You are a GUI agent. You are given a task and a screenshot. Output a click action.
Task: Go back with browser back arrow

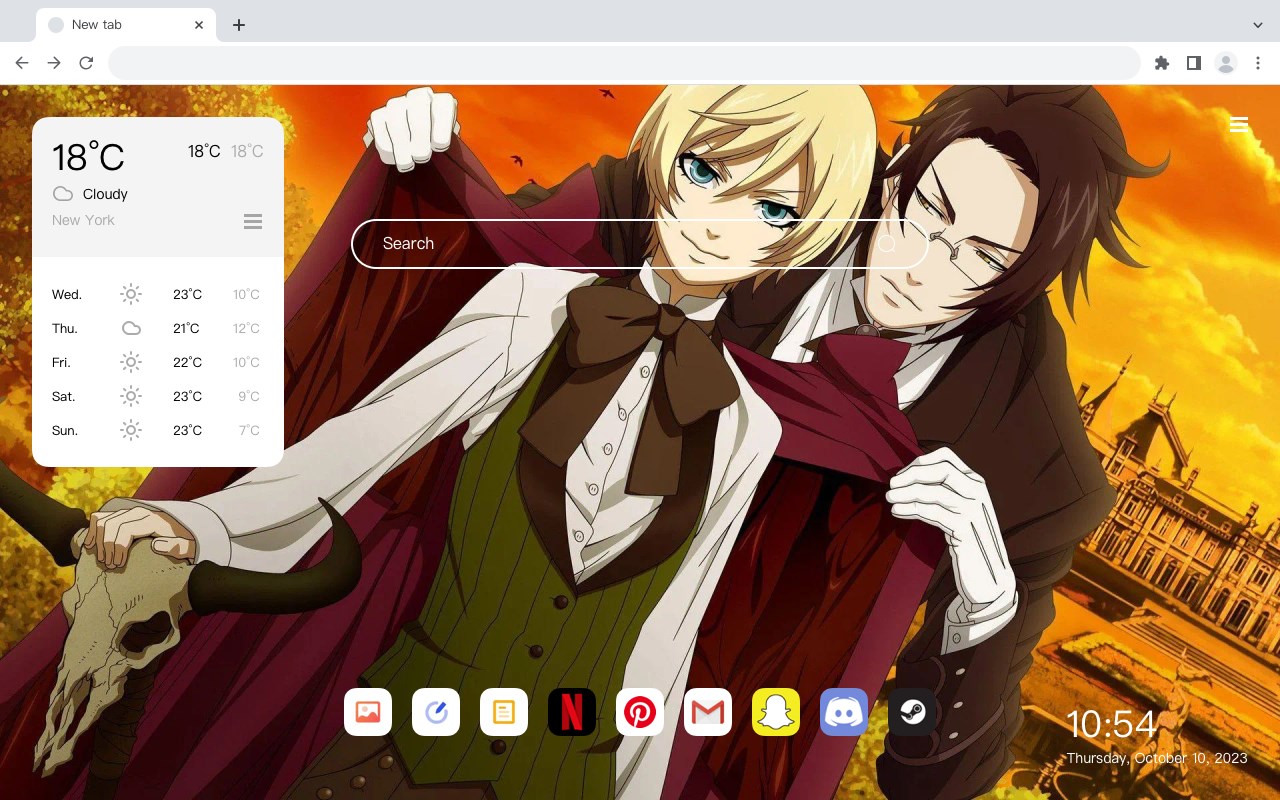coord(22,63)
